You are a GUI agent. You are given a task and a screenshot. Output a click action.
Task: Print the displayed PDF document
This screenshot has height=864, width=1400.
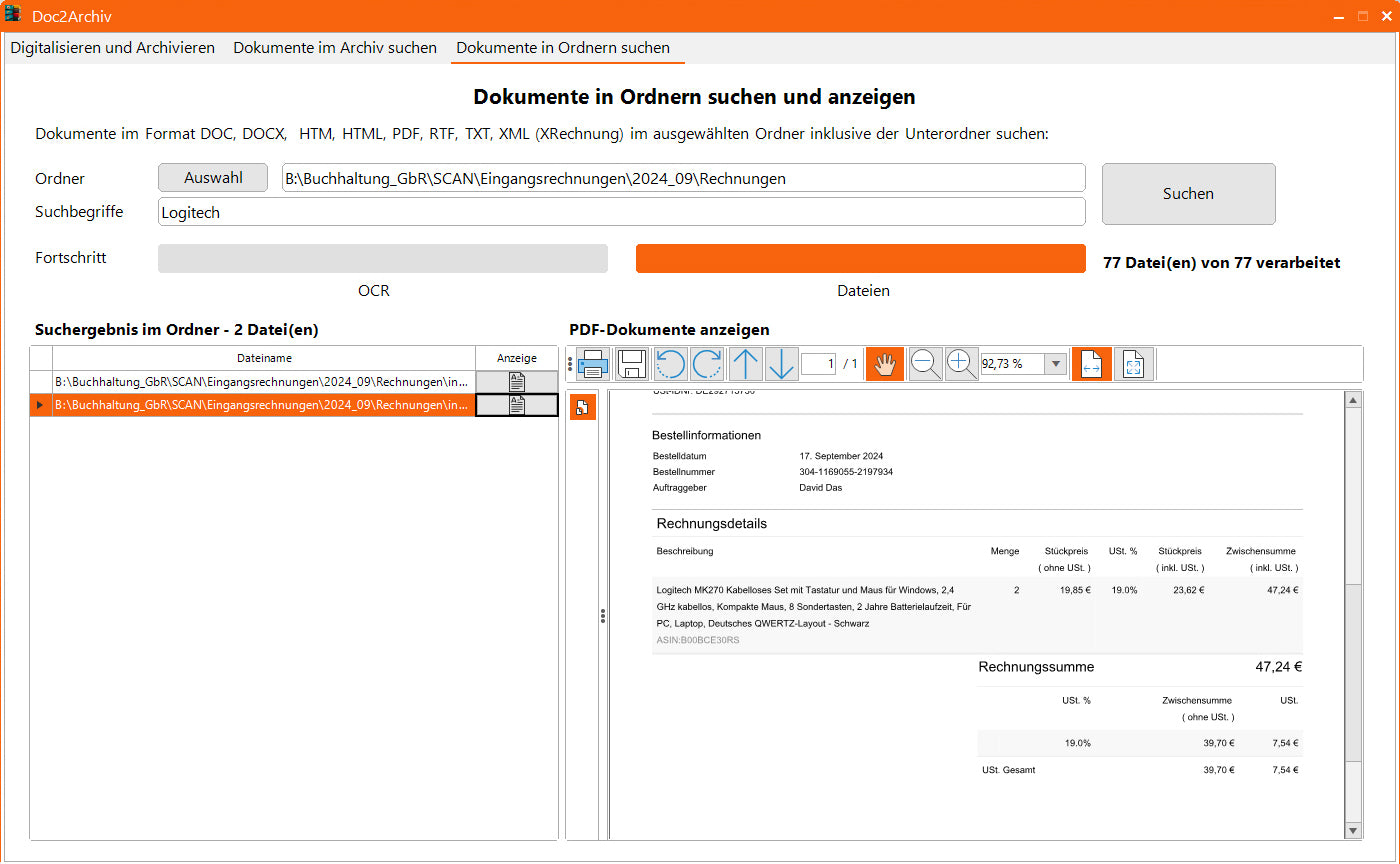click(x=593, y=364)
